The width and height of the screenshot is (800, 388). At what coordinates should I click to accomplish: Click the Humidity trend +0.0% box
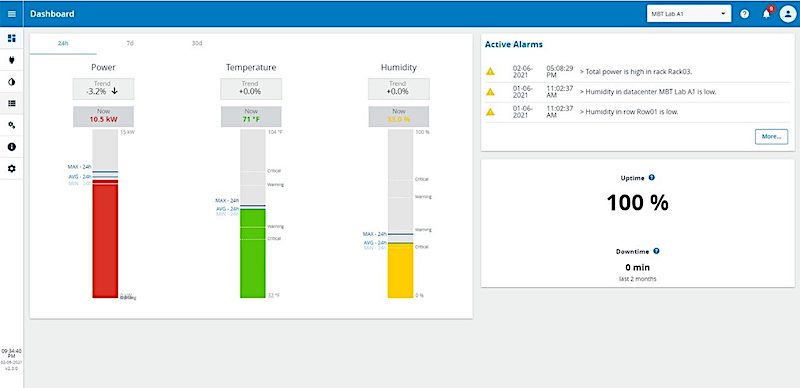tap(398, 89)
